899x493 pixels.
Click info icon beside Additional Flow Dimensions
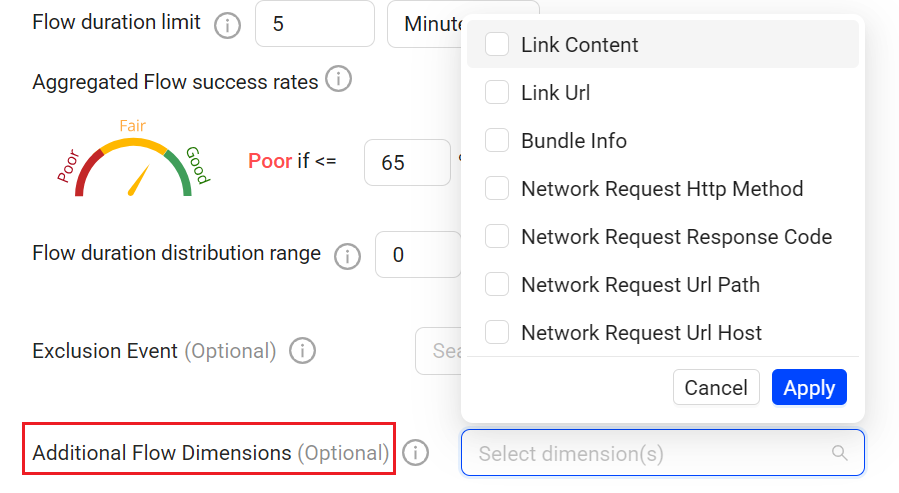pyautogui.click(x=415, y=453)
